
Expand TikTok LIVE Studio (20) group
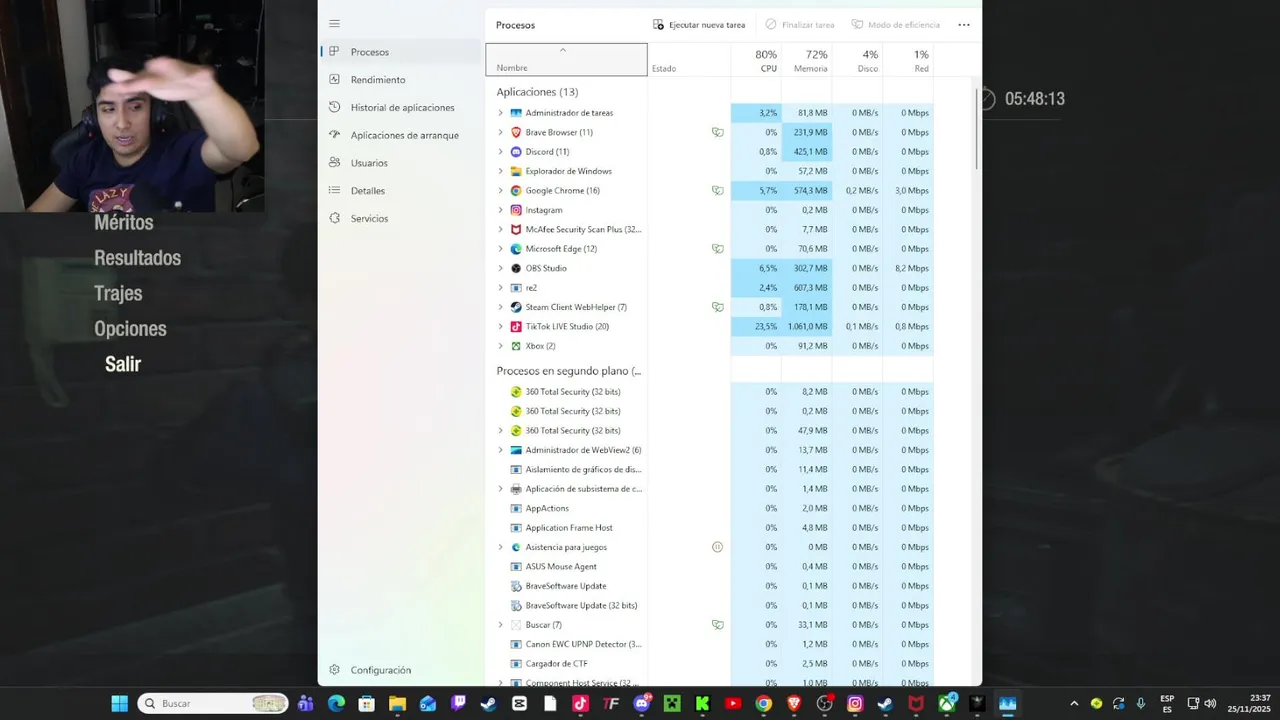click(x=500, y=327)
